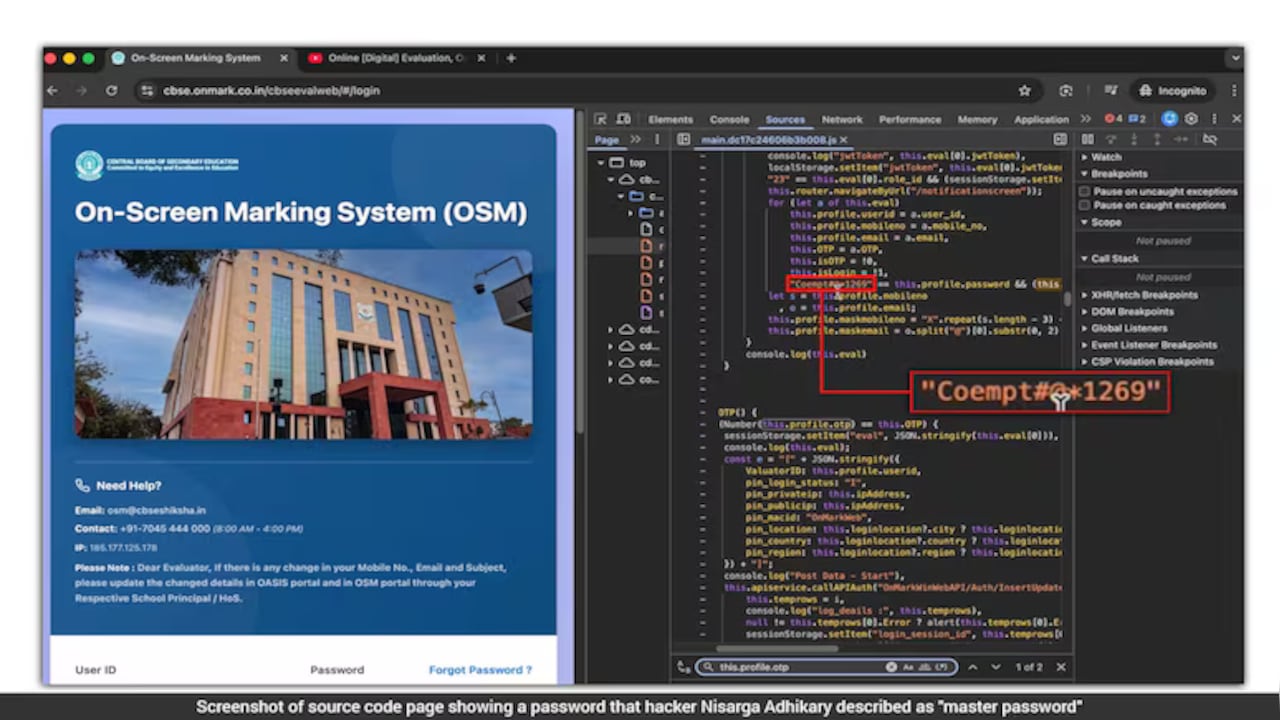1280x720 pixels.
Task: Open DevTools settings gear
Action: [1191, 119]
